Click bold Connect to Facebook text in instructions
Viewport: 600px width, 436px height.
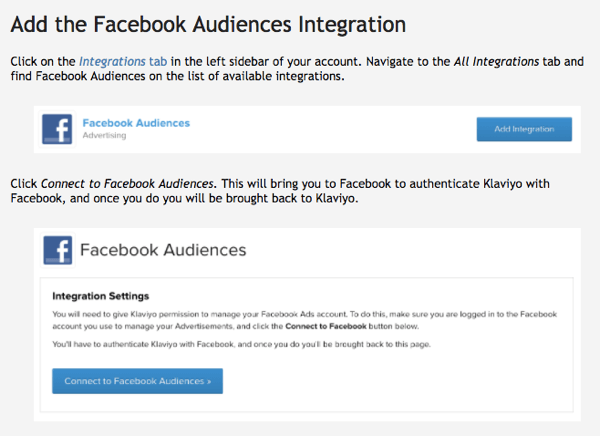point(326,327)
